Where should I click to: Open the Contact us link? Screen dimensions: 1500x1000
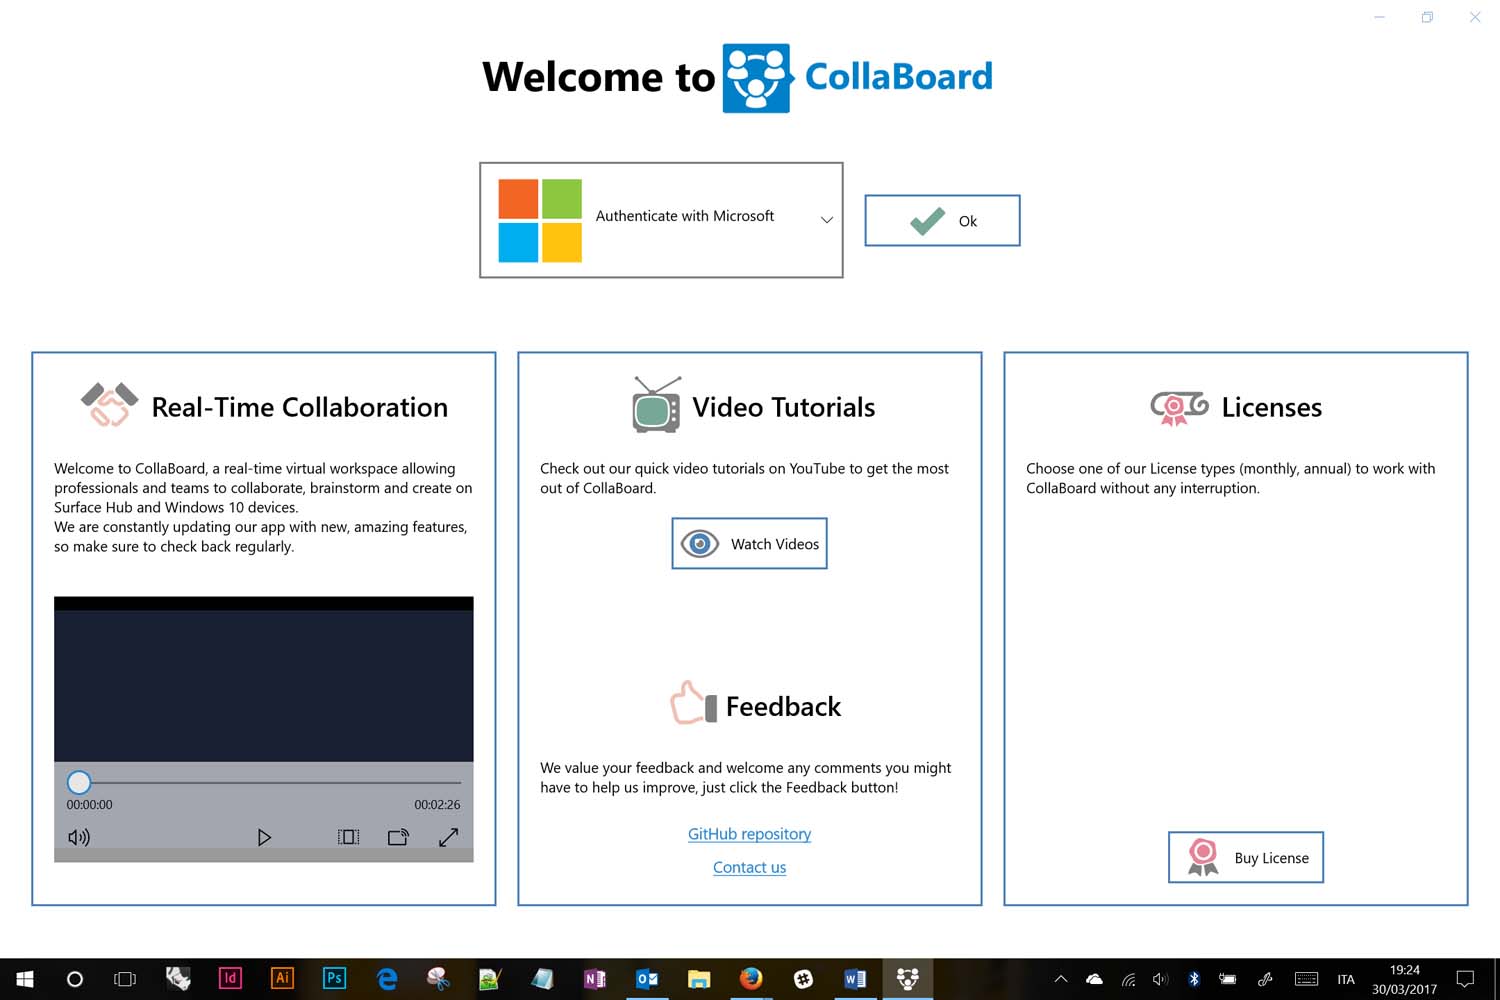pyautogui.click(x=749, y=867)
